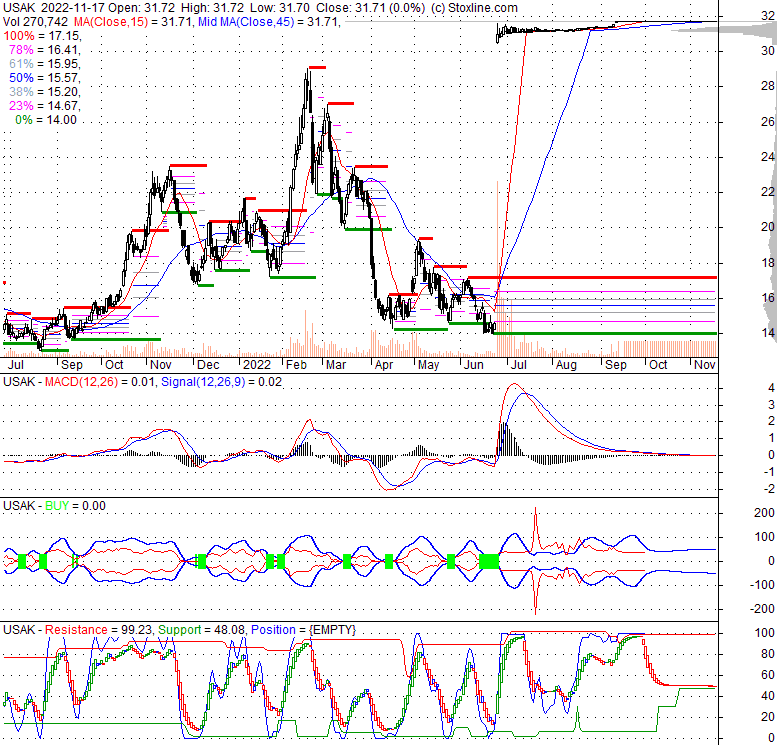Click the 'Resistance = 99.23' label
Screen dimensions: 778x746
tap(98, 630)
